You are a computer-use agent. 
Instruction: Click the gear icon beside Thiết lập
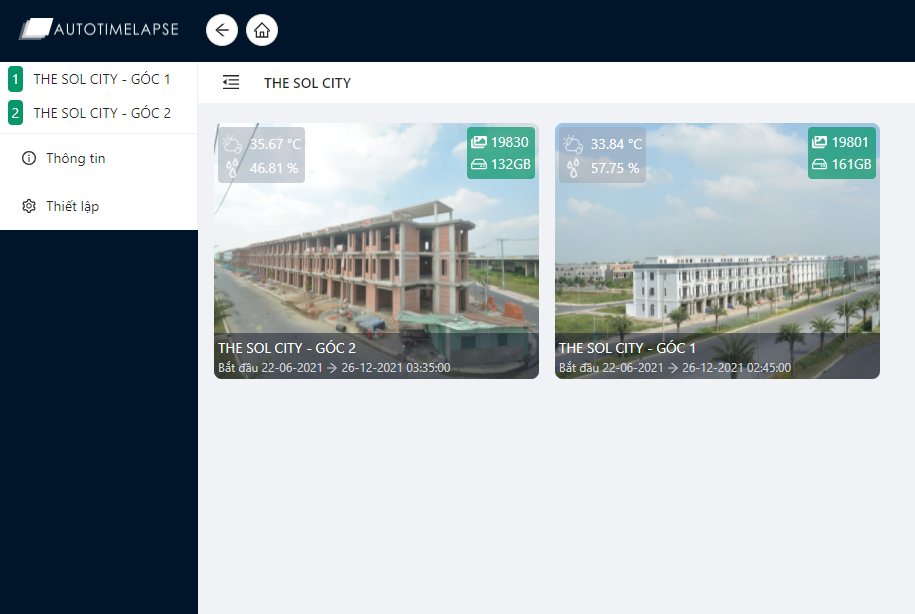coord(29,206)
